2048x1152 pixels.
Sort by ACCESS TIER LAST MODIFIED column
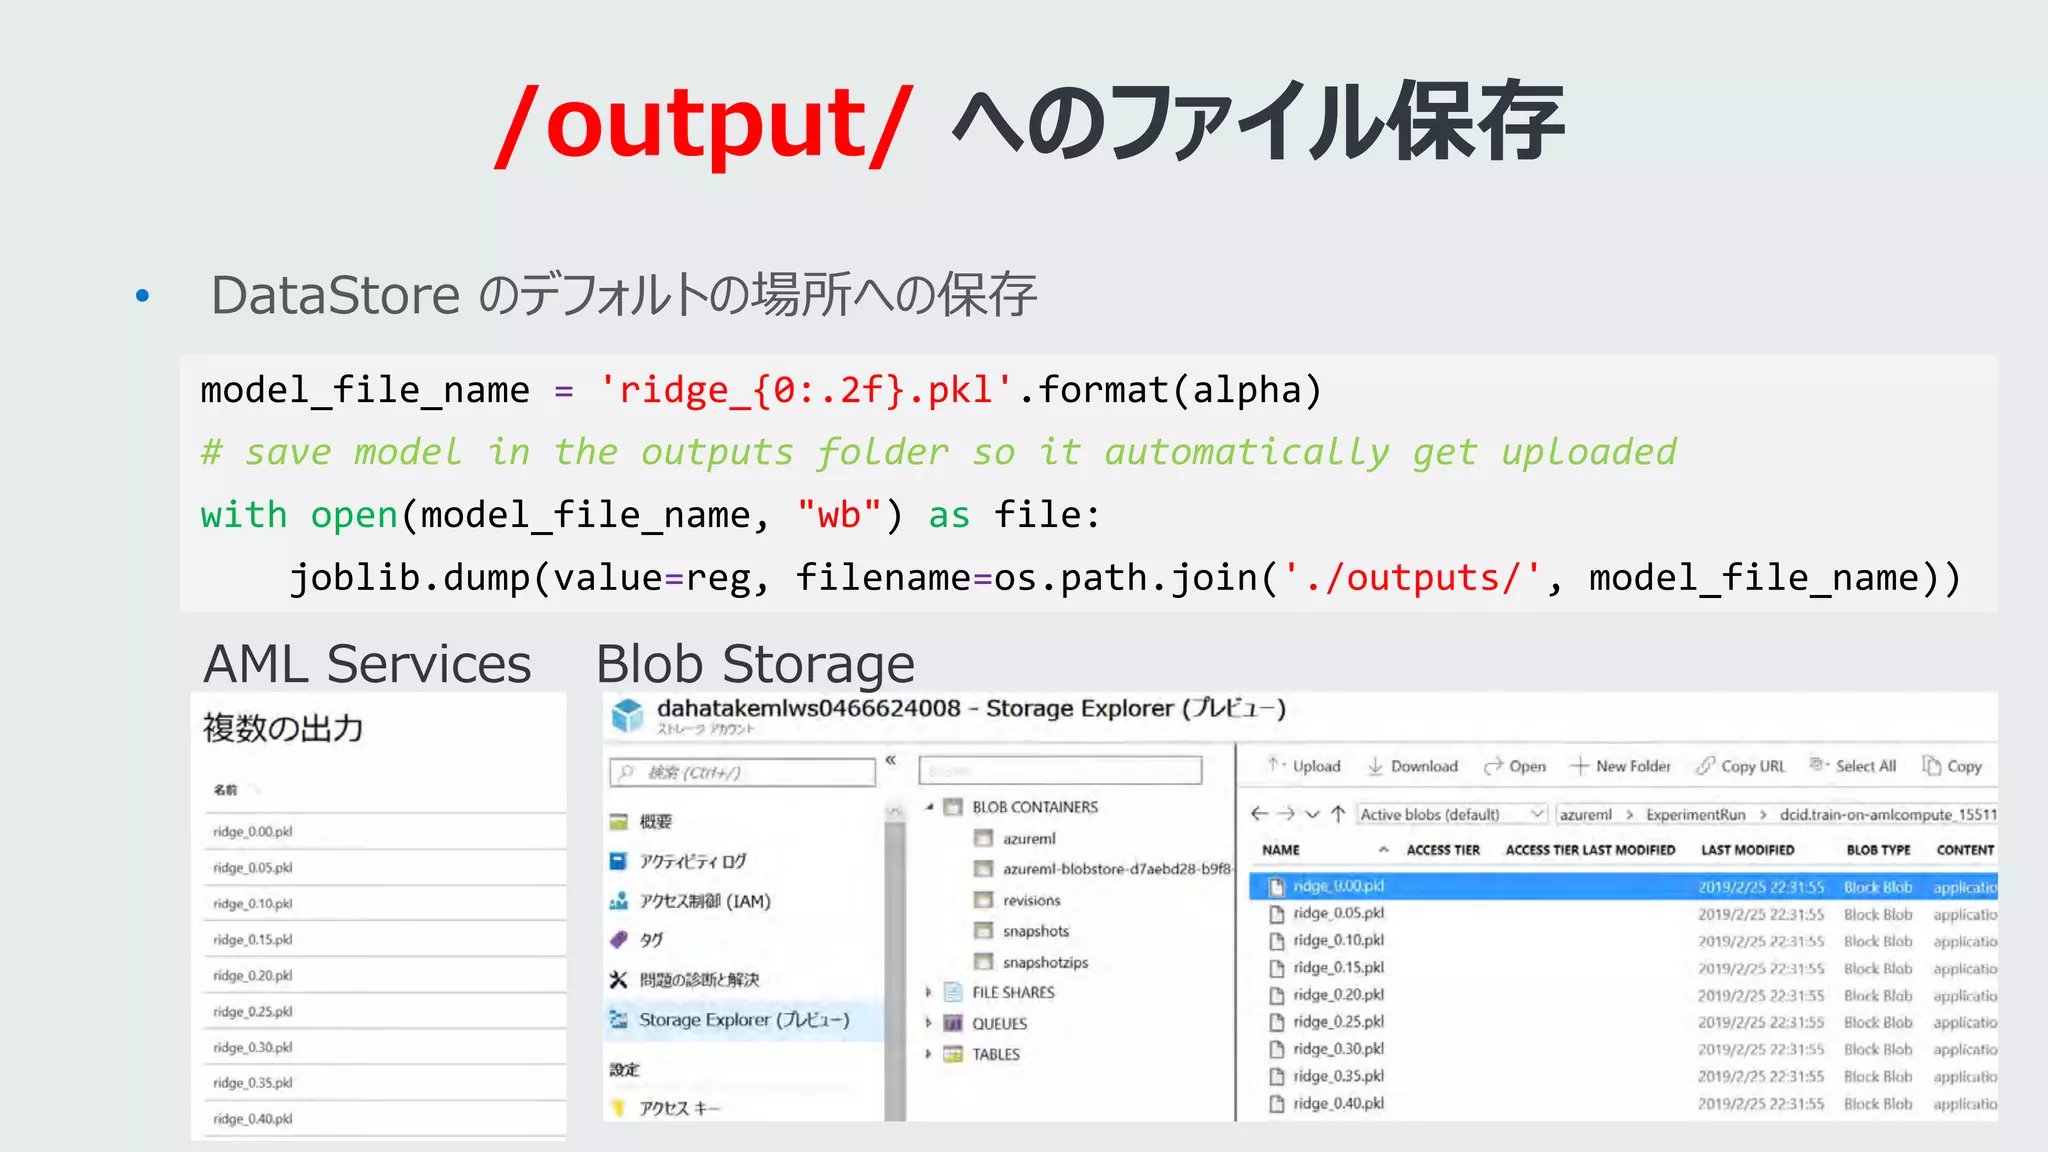point(1590,850)
